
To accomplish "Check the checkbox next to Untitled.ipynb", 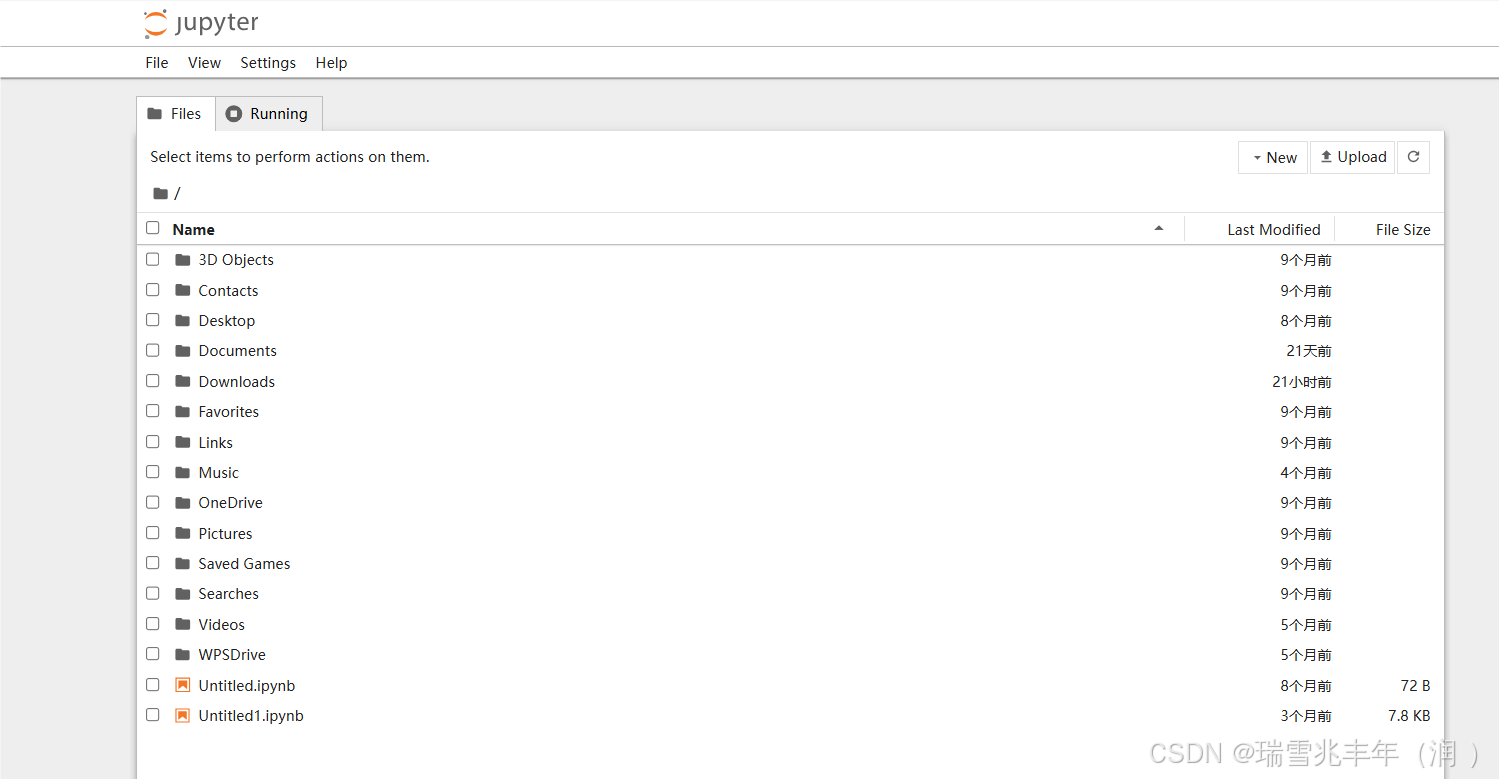I will click(152, 684).
